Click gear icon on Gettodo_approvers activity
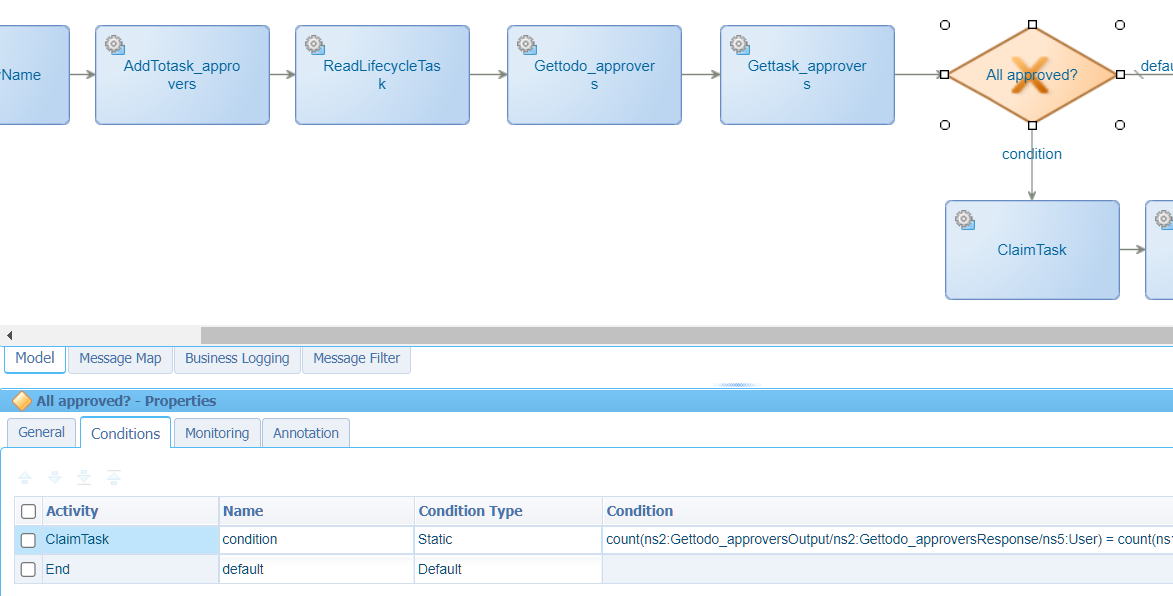 [x=527, y=45]
